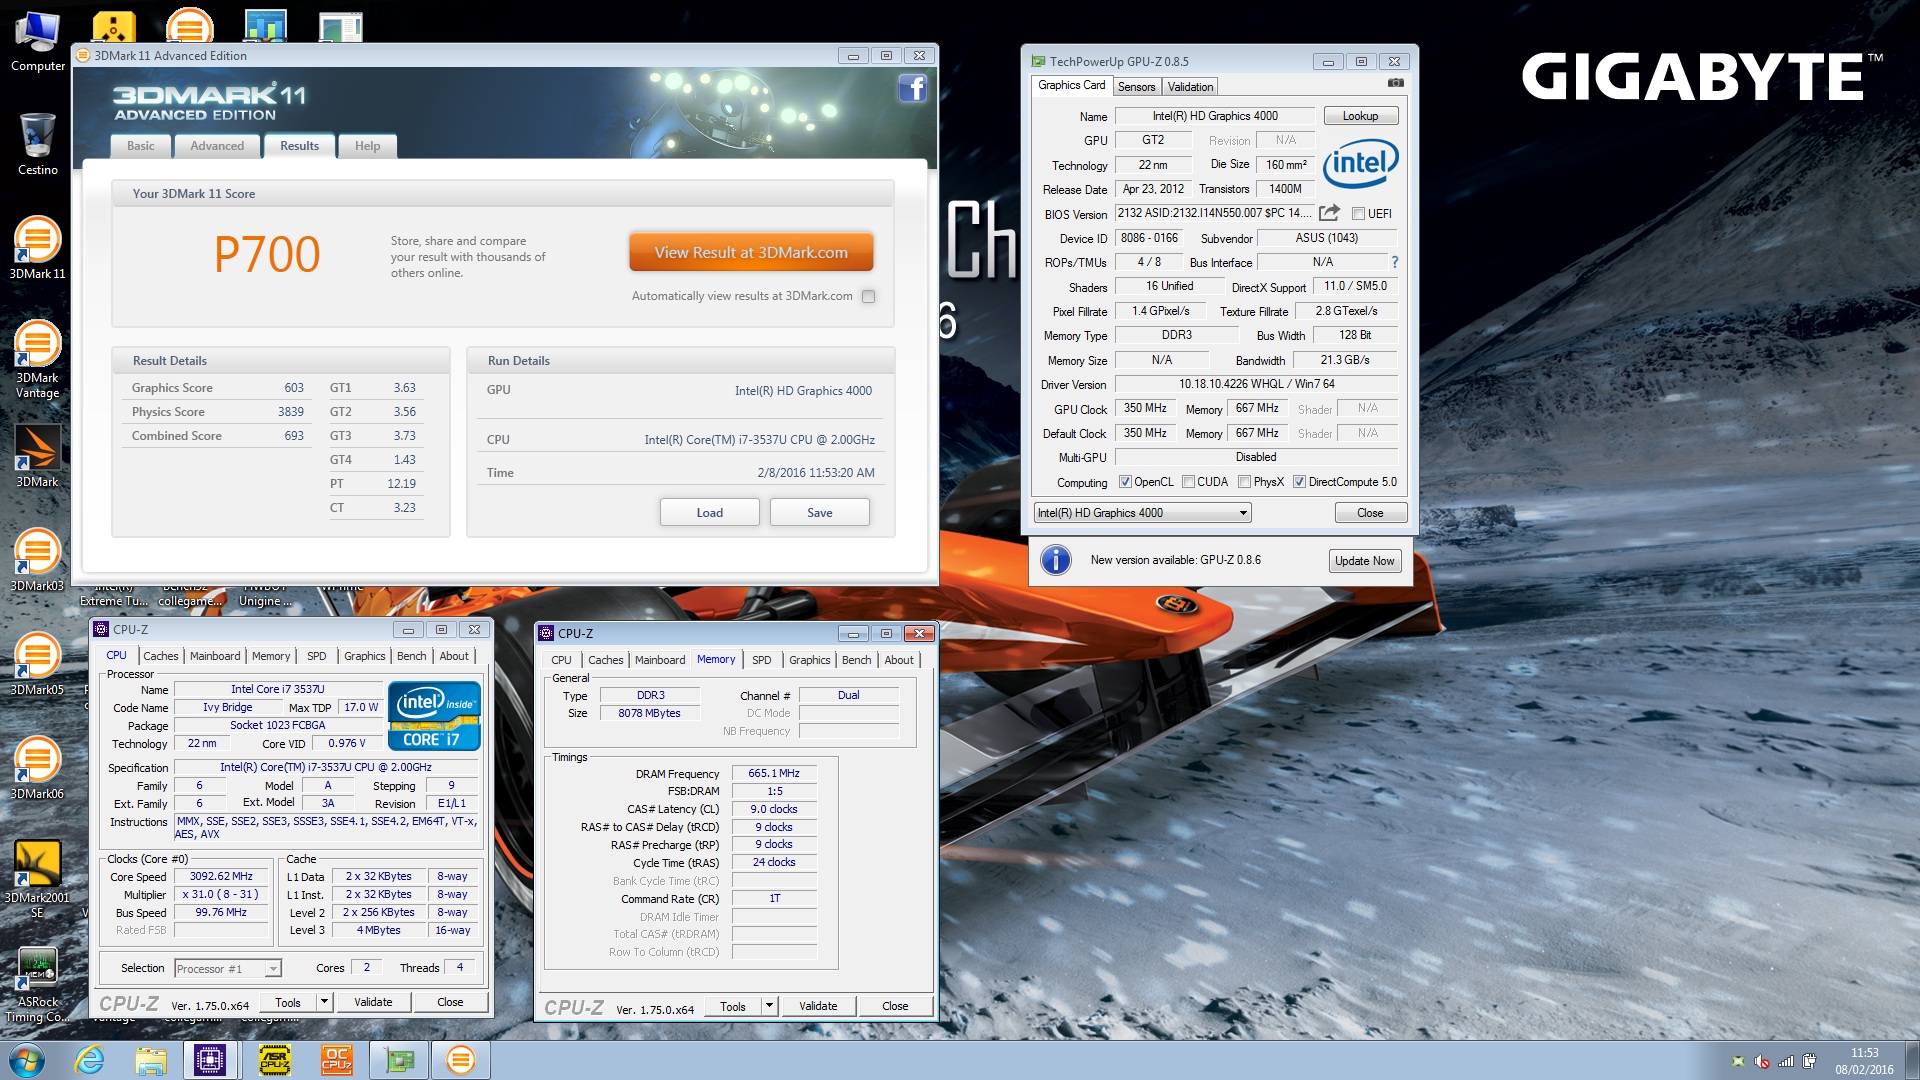Open the Bench tab in right CPU-Z
This screenshot has height=1080, width=1920.
856,660
